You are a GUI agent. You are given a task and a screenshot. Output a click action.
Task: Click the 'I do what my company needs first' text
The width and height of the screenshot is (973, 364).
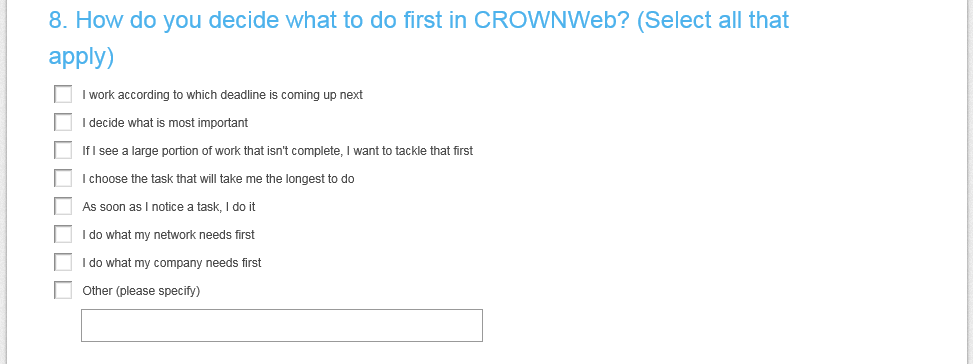[x=172, y=263]
